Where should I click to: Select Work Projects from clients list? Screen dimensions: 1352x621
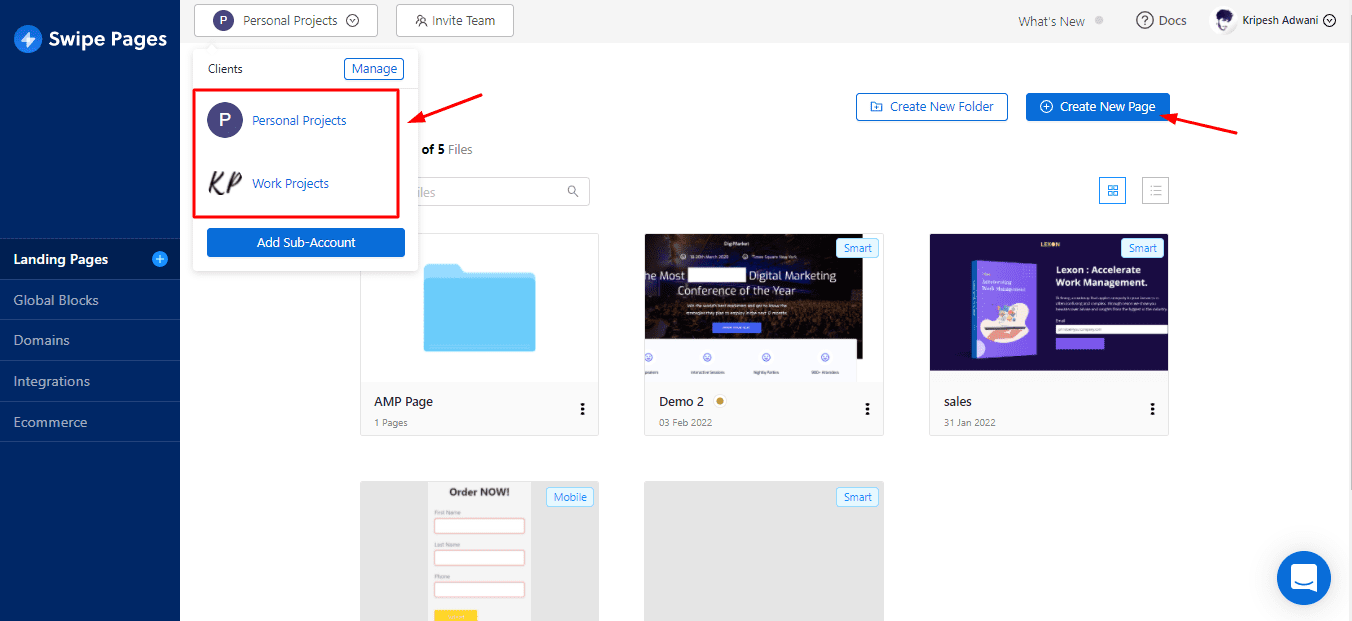pyautogui.click(x=290, y=183)
